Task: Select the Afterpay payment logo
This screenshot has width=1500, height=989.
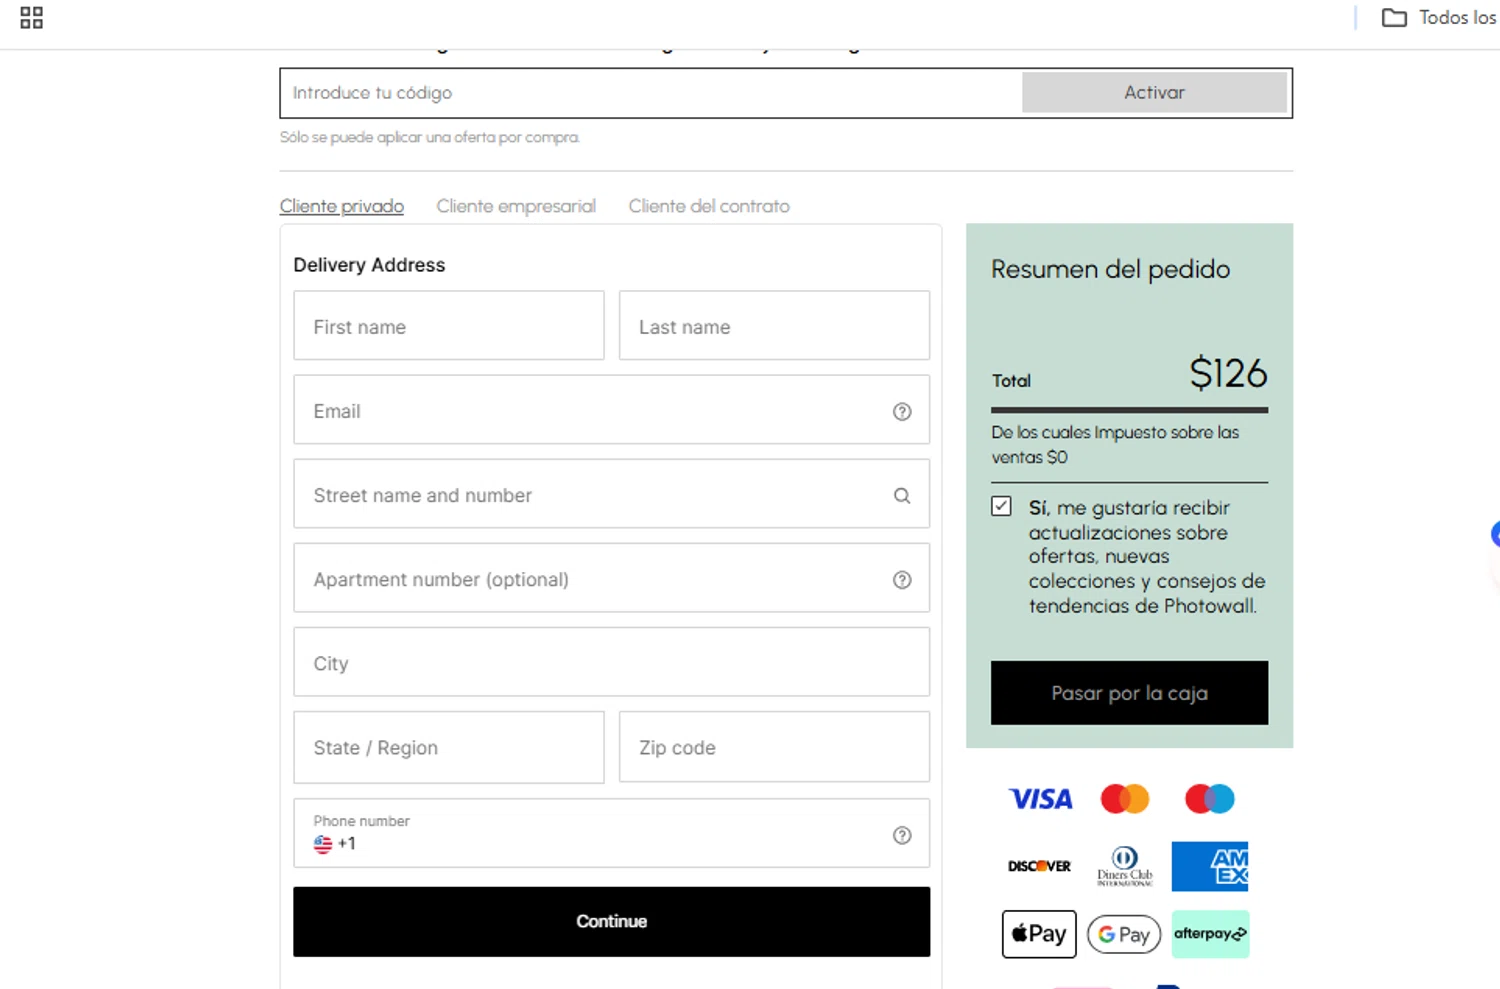Action: pyautogui.click(x=1210, y=934)
